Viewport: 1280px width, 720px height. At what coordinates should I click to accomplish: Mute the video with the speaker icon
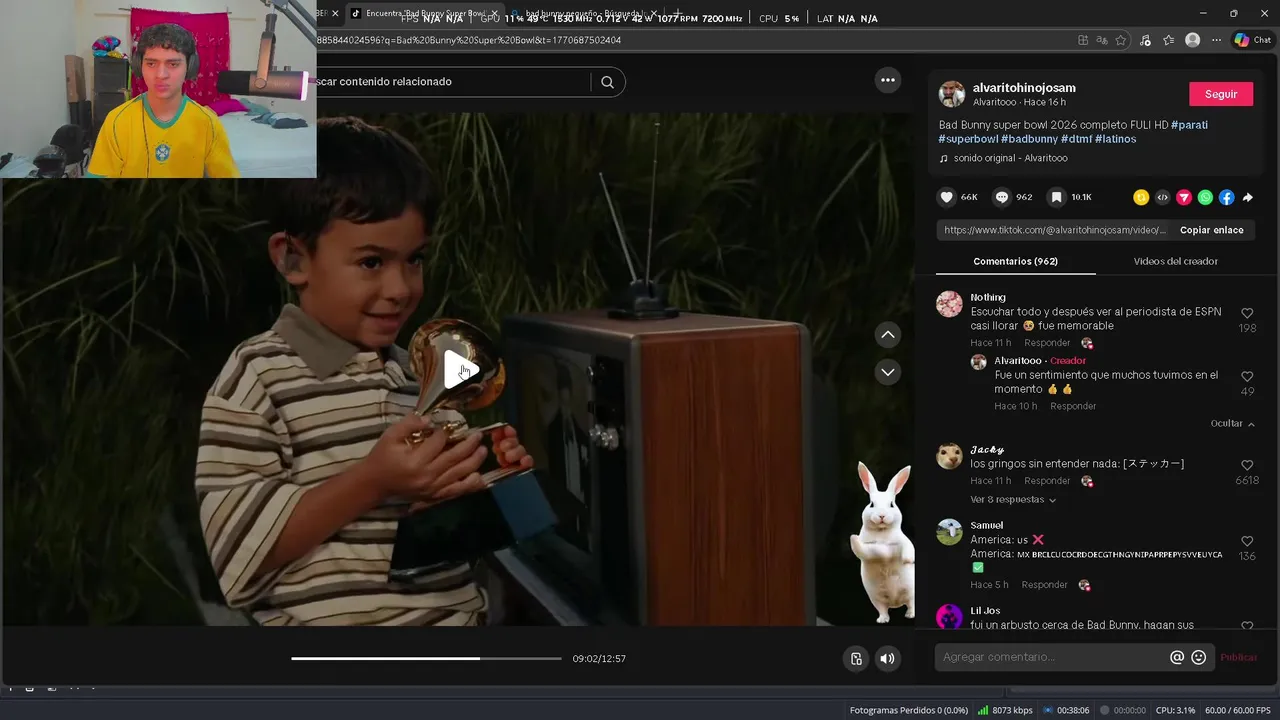coord(887,658)
